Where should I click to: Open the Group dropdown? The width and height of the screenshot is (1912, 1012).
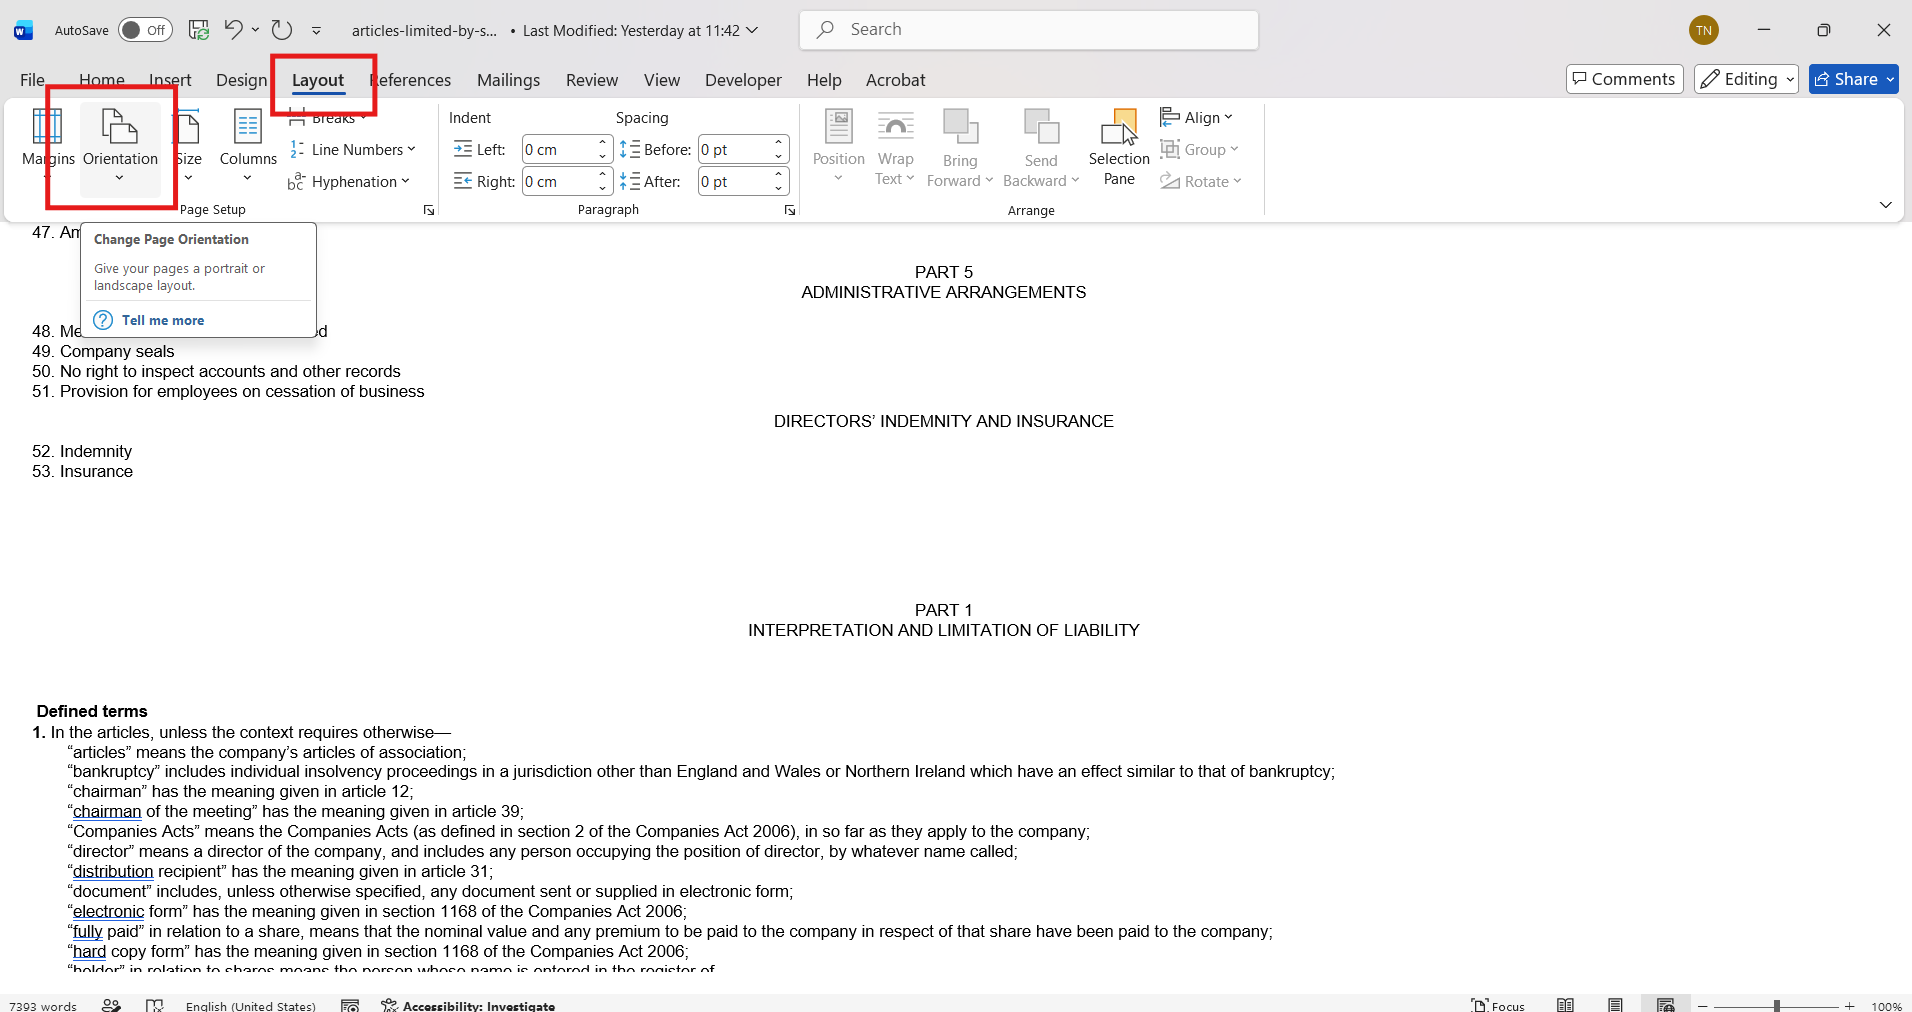[x=1200, y=150]
